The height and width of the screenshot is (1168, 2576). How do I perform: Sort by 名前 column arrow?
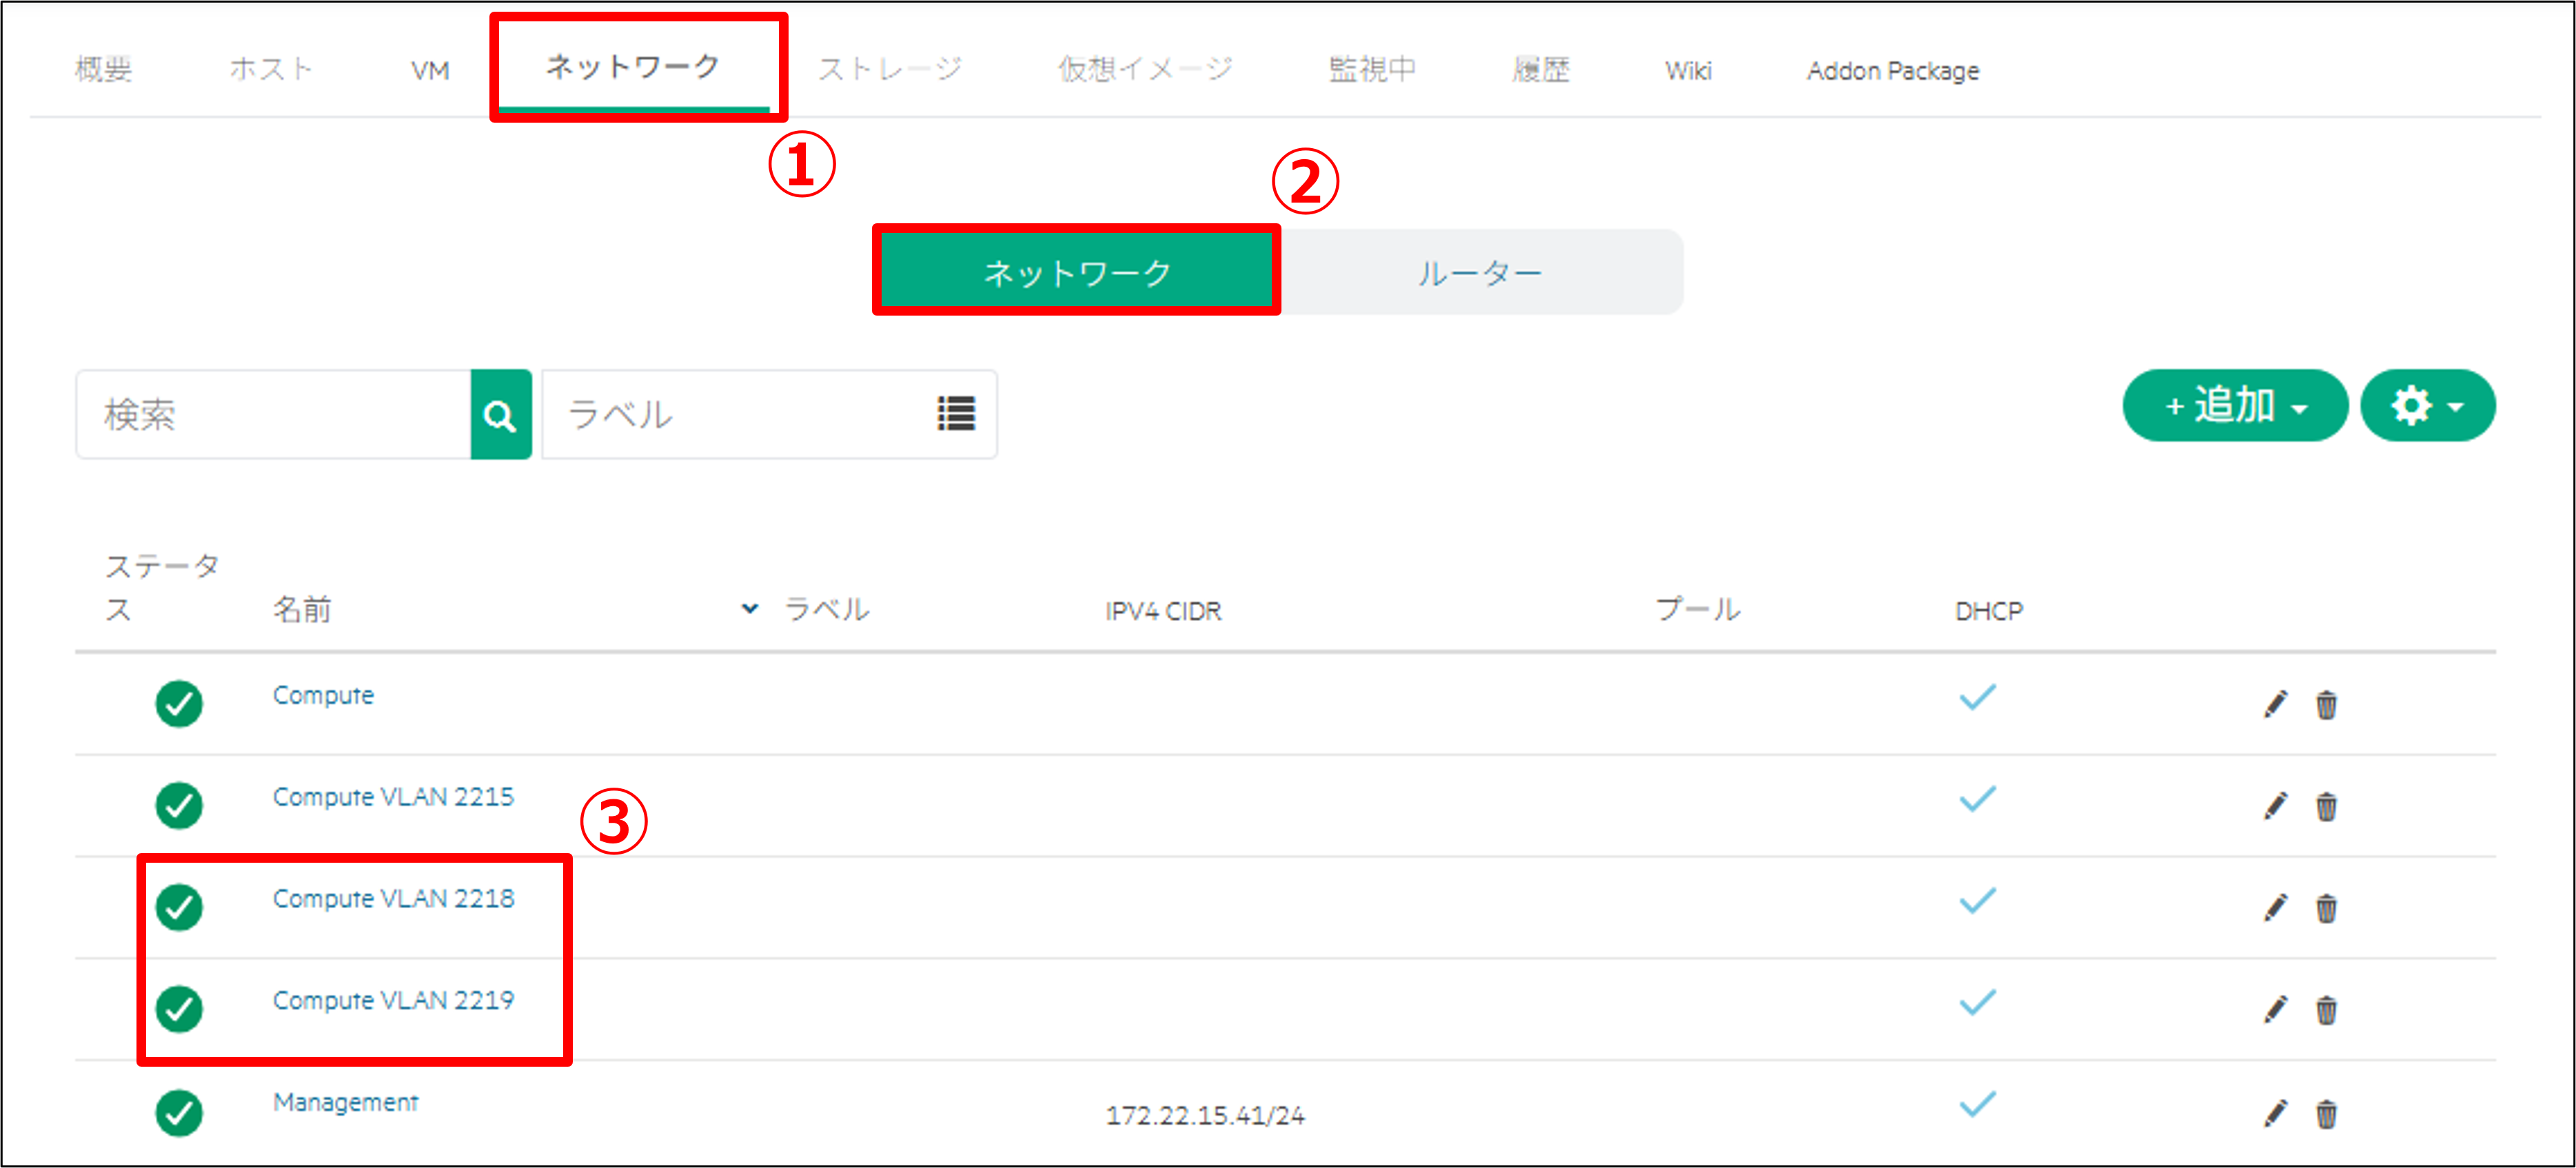point(749,608)
